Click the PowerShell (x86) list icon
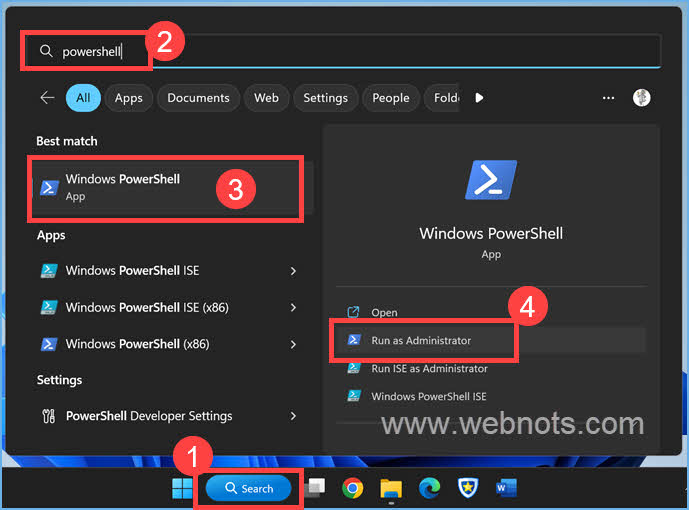 click(x=49, y=344)
